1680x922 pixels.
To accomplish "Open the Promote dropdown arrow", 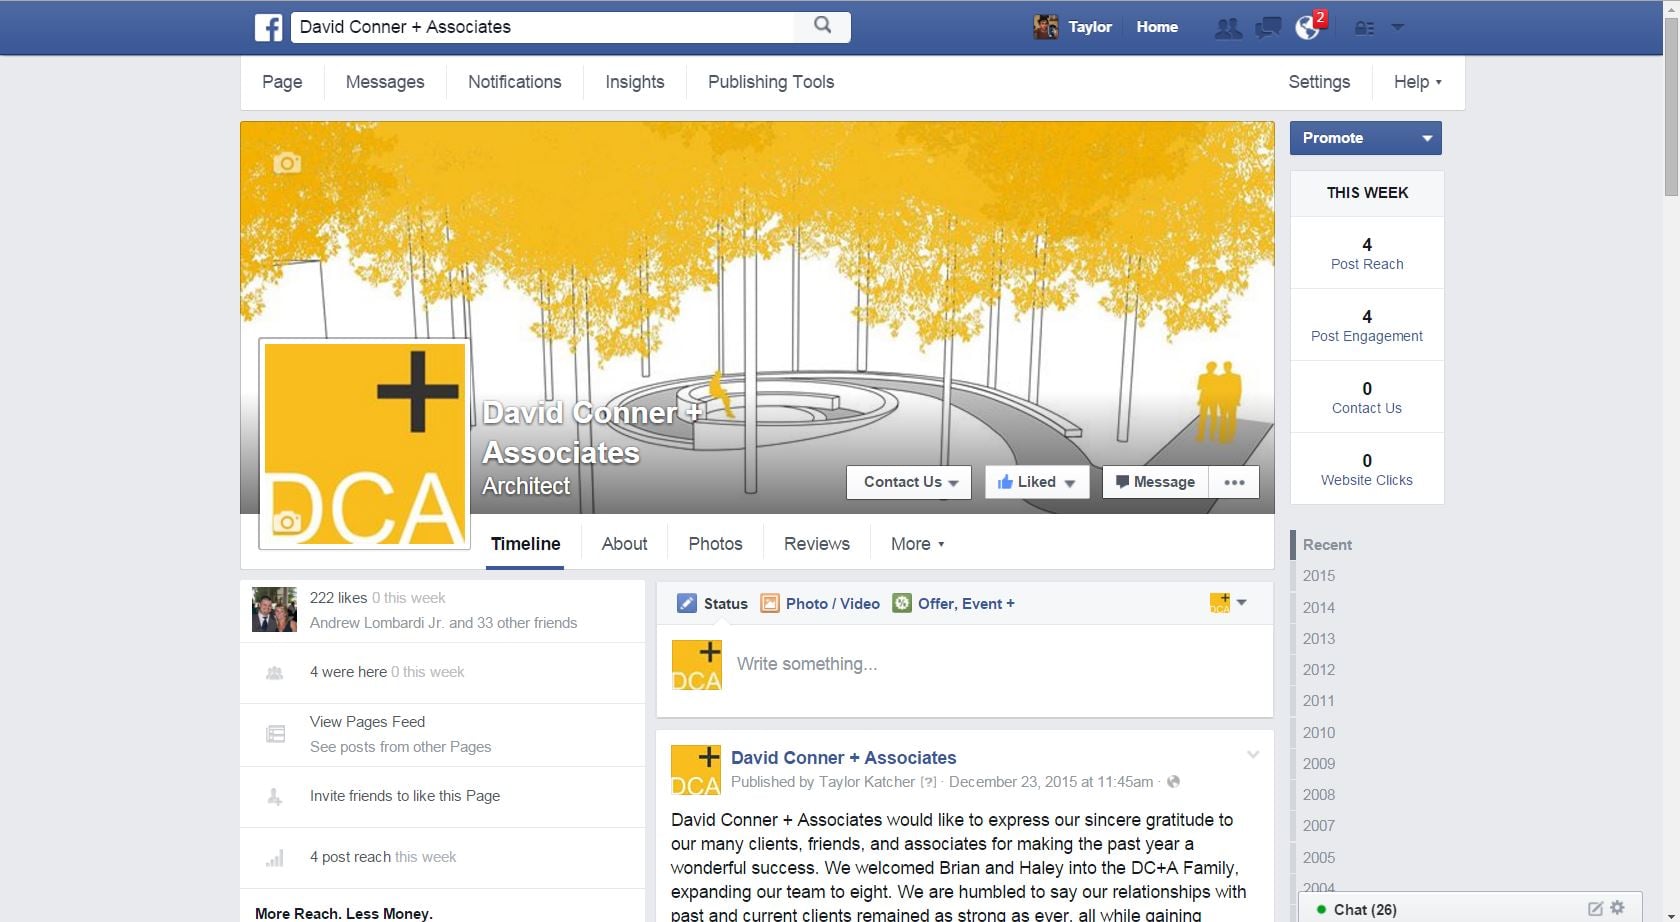I will 1427,138.
